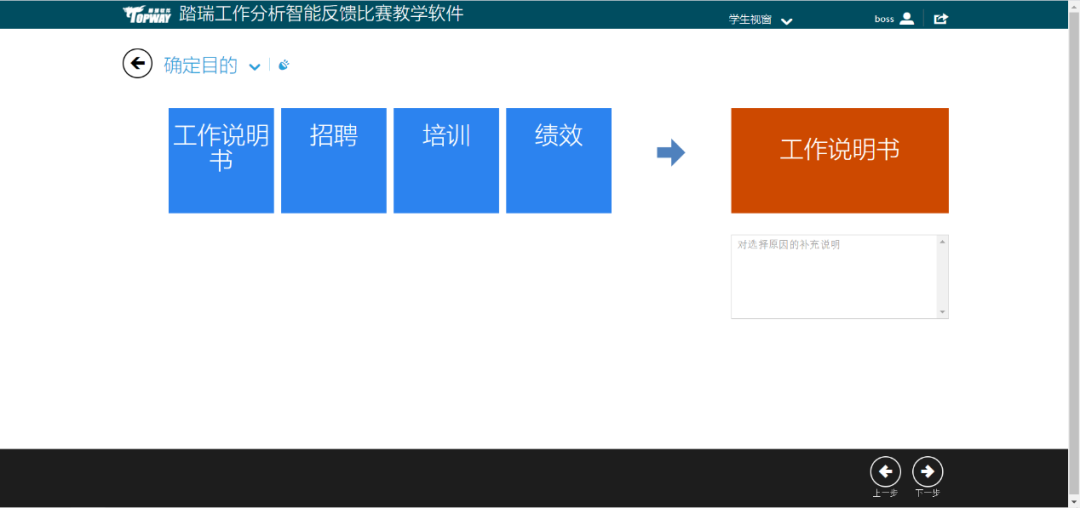Advance to next step with 下一步 arrow
1080x508 pixels.
928,471
